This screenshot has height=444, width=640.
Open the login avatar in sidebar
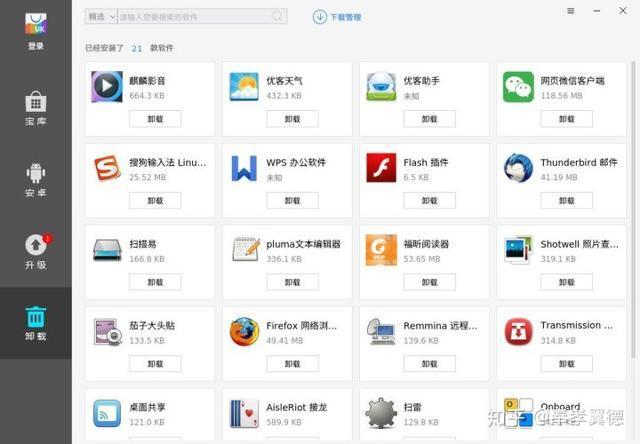pyautogui.click(x=36, y=24)
